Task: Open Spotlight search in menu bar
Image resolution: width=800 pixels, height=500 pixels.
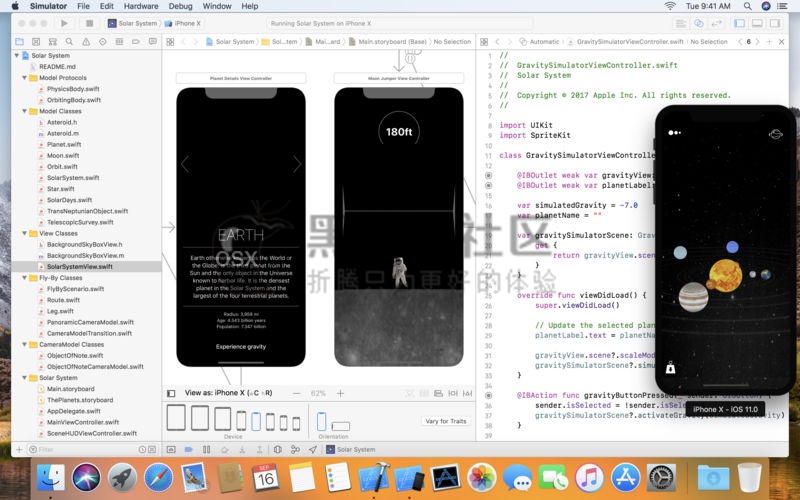Action: [x=747, y=6]
